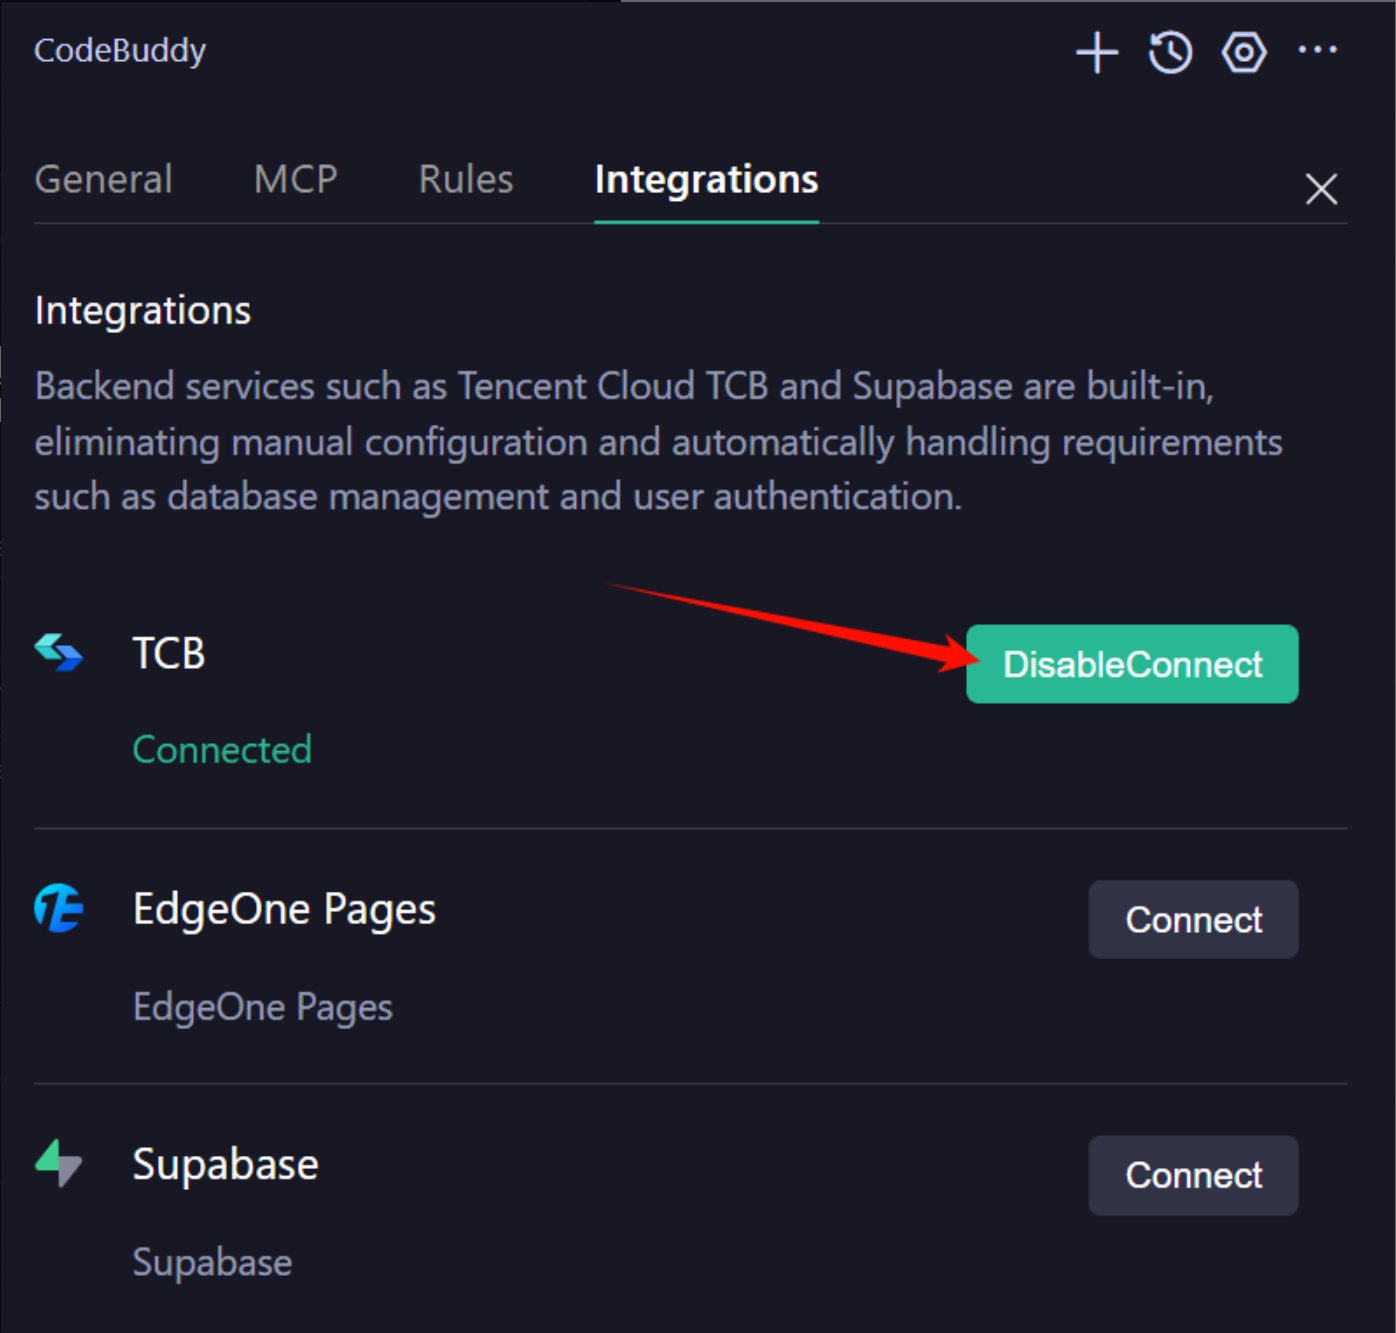Click the TCB integration name
Screen dimensions: 1396x1333
169,654
